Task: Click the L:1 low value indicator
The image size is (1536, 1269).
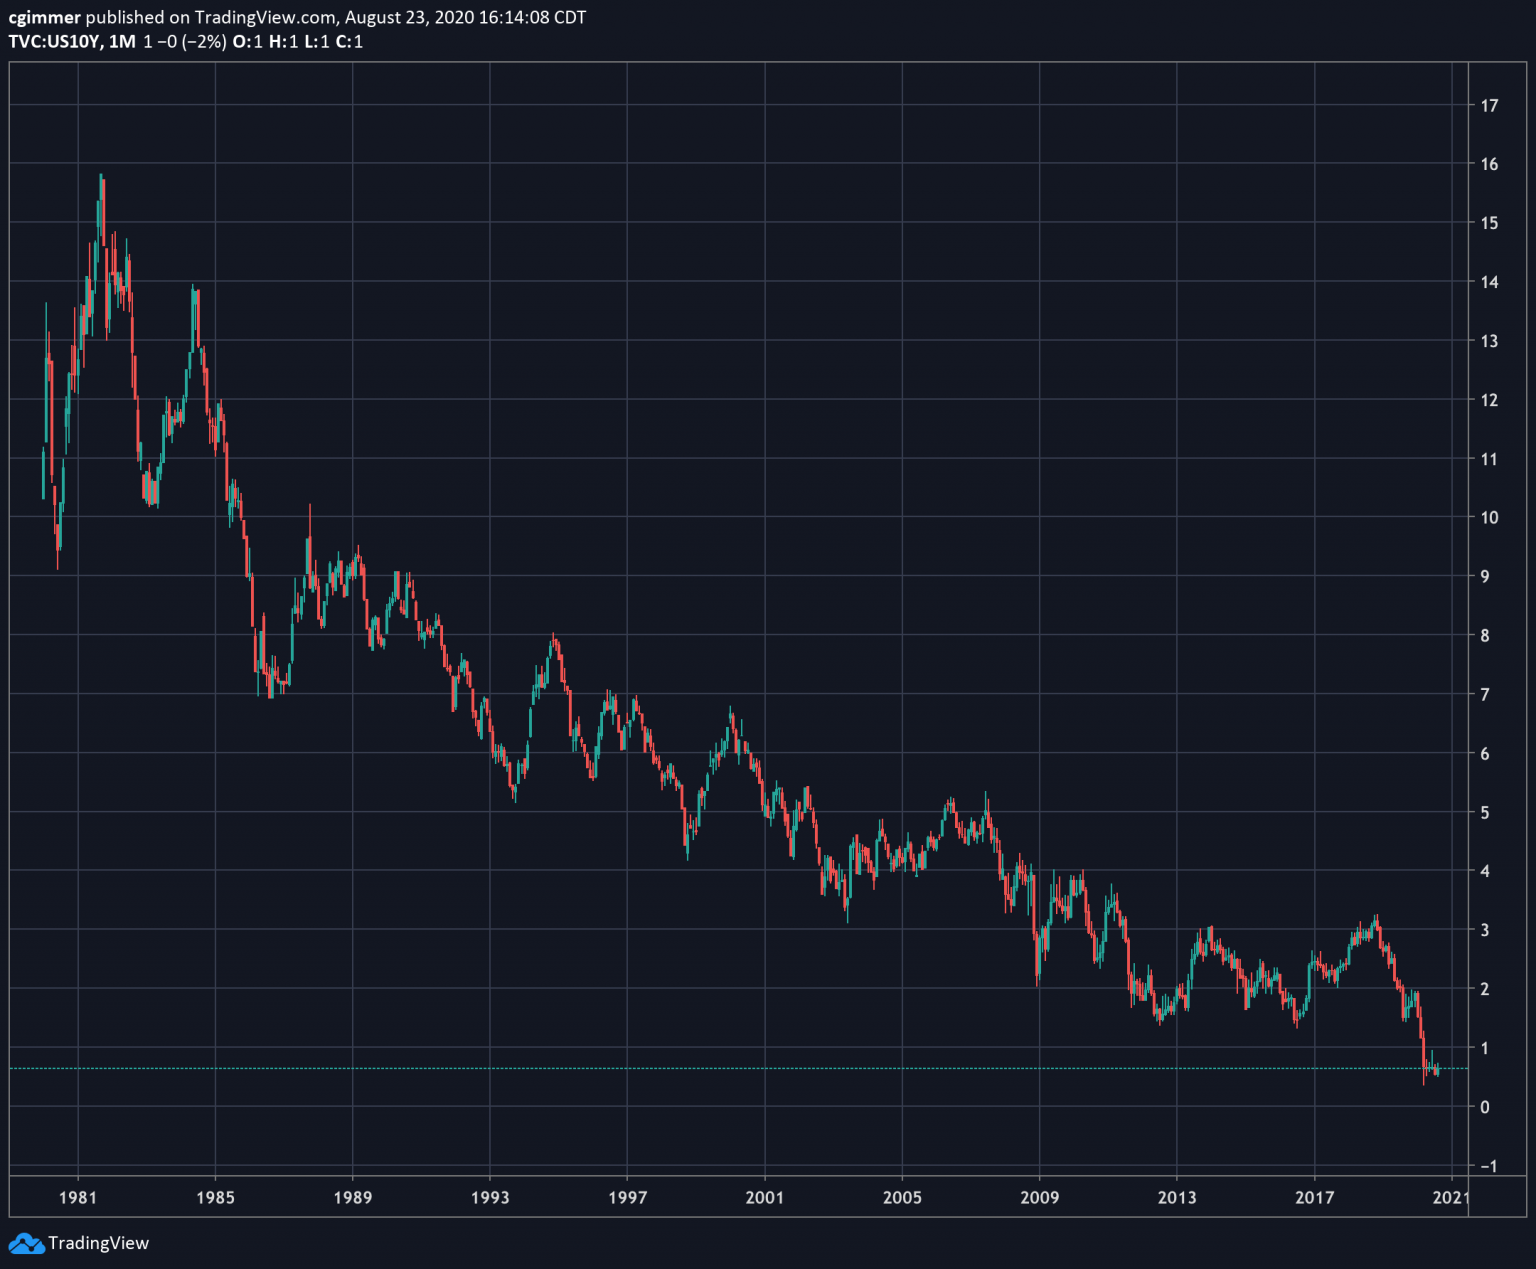Action: tap(319, 42)
